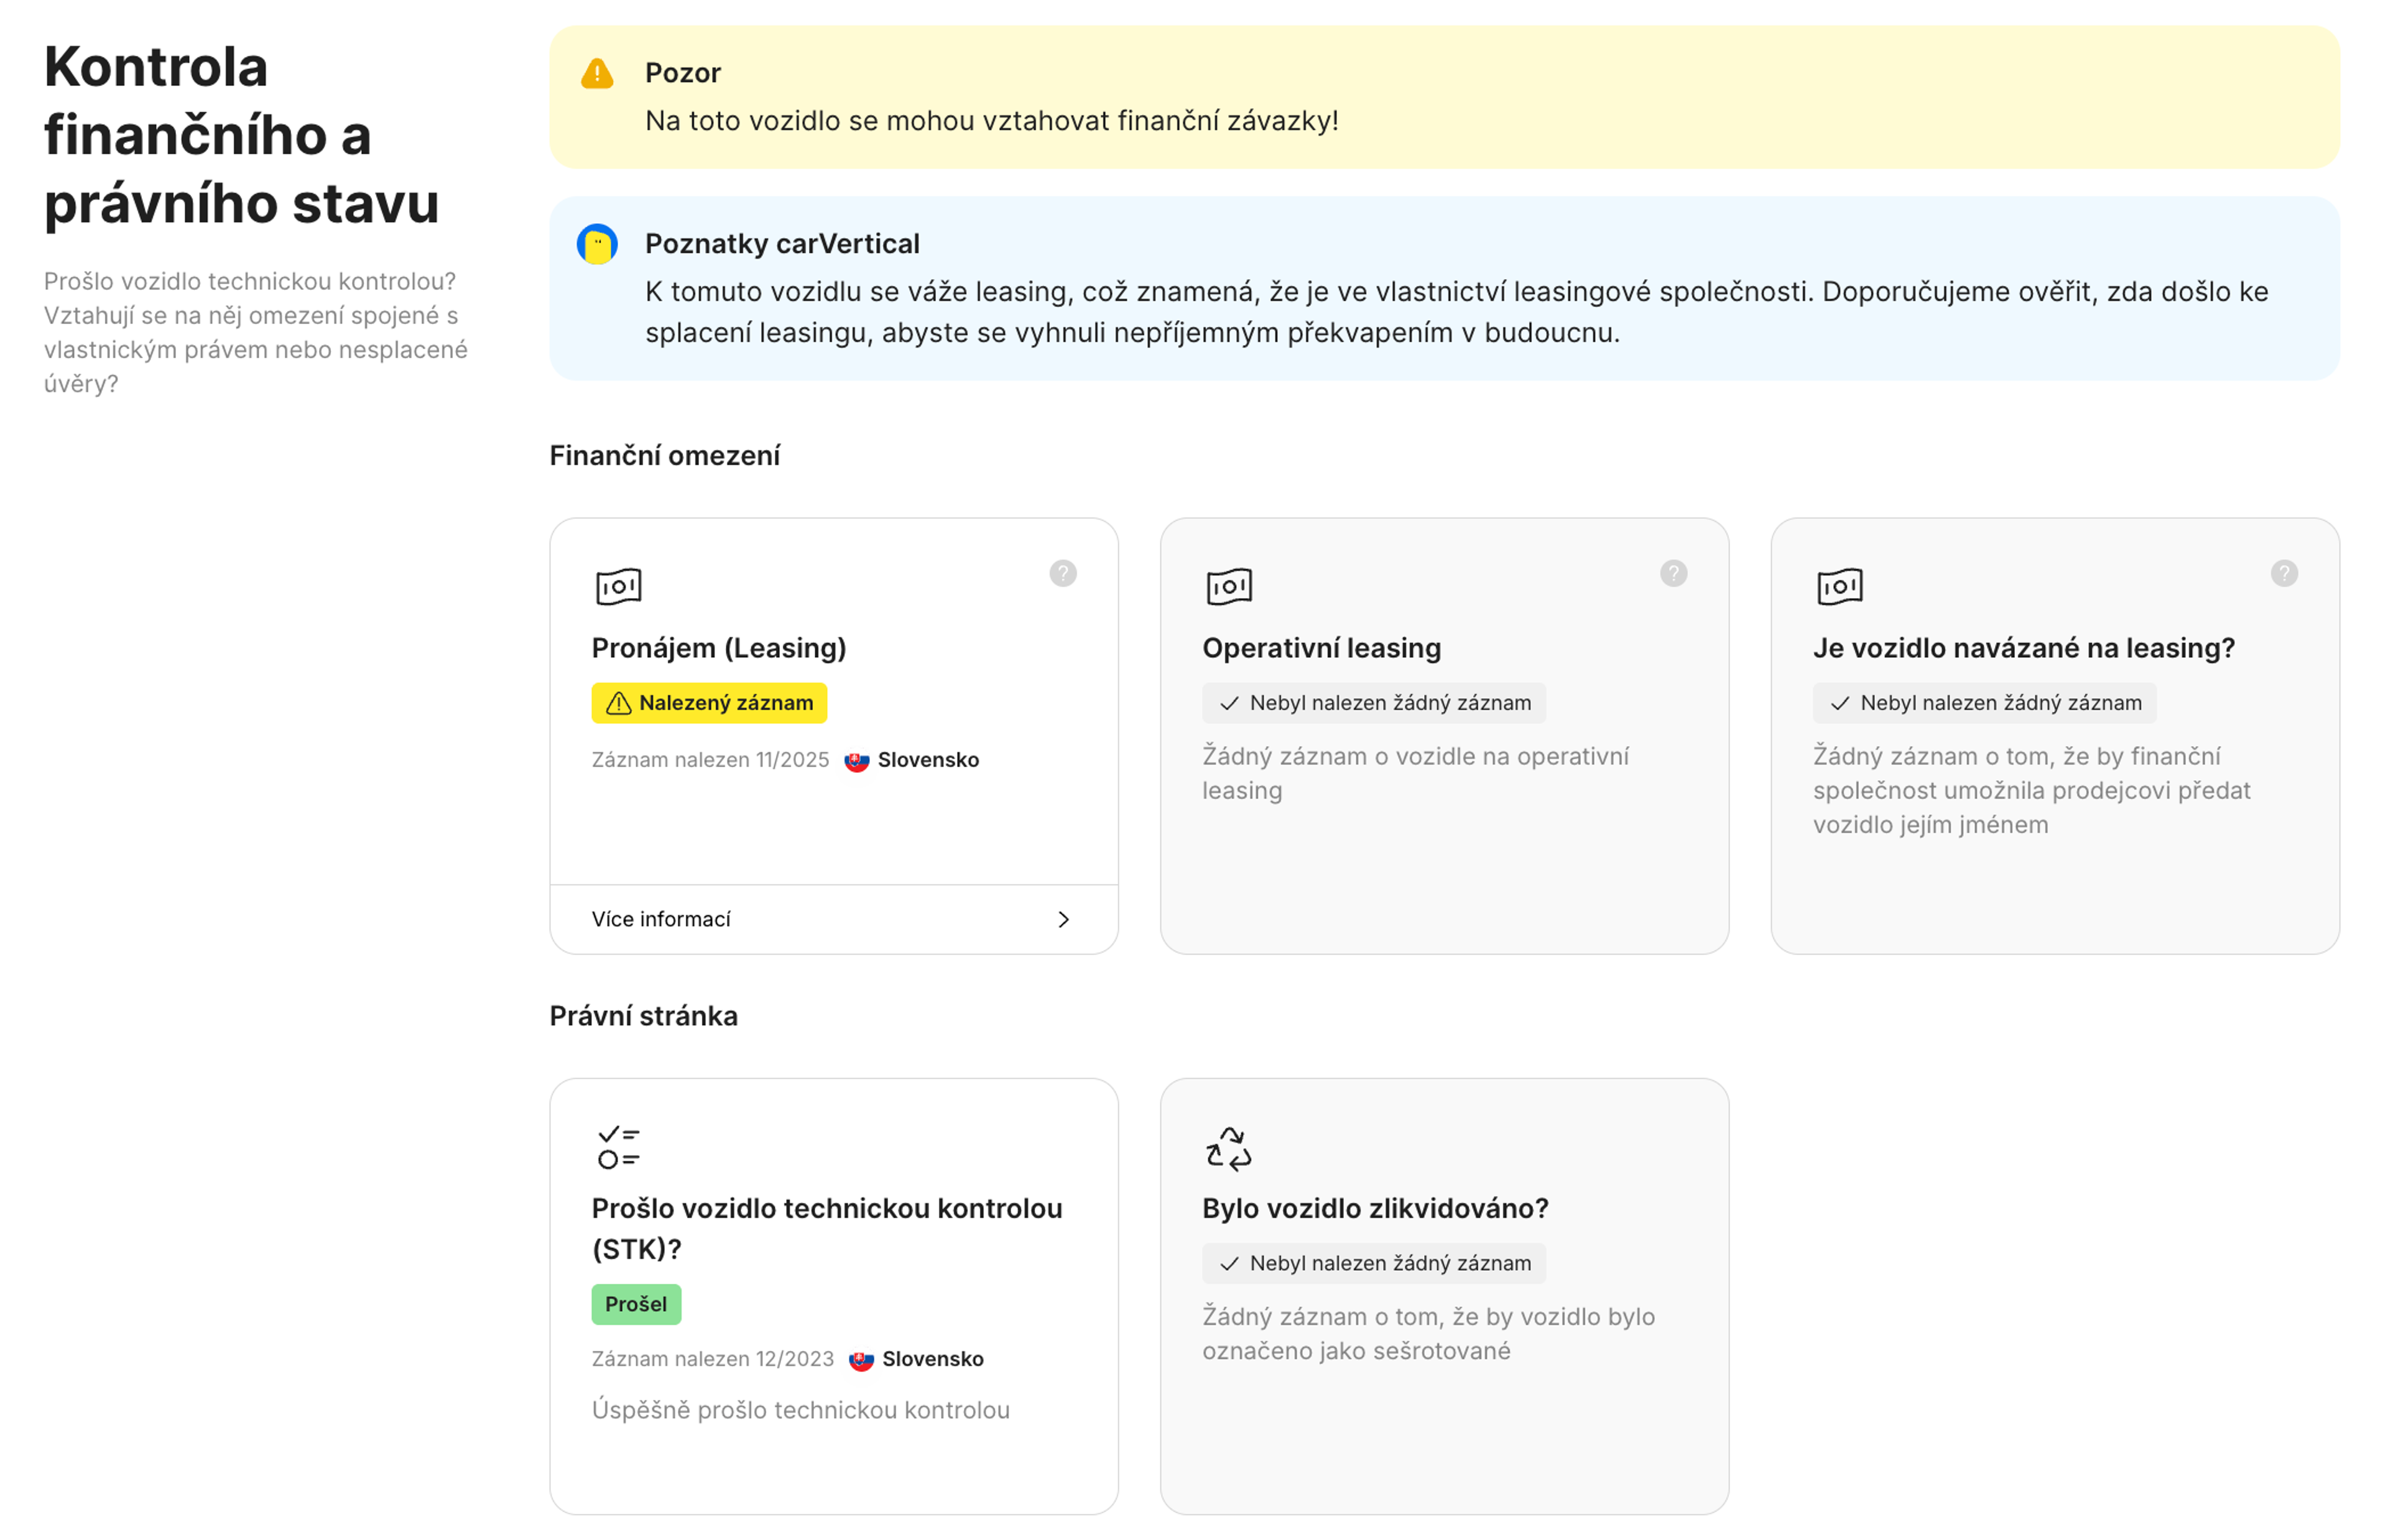This screenshot has width=2388, height=1540.
Task: Click money icon on 'Je vozidlo navázané' card
Action: (1839, 586)
